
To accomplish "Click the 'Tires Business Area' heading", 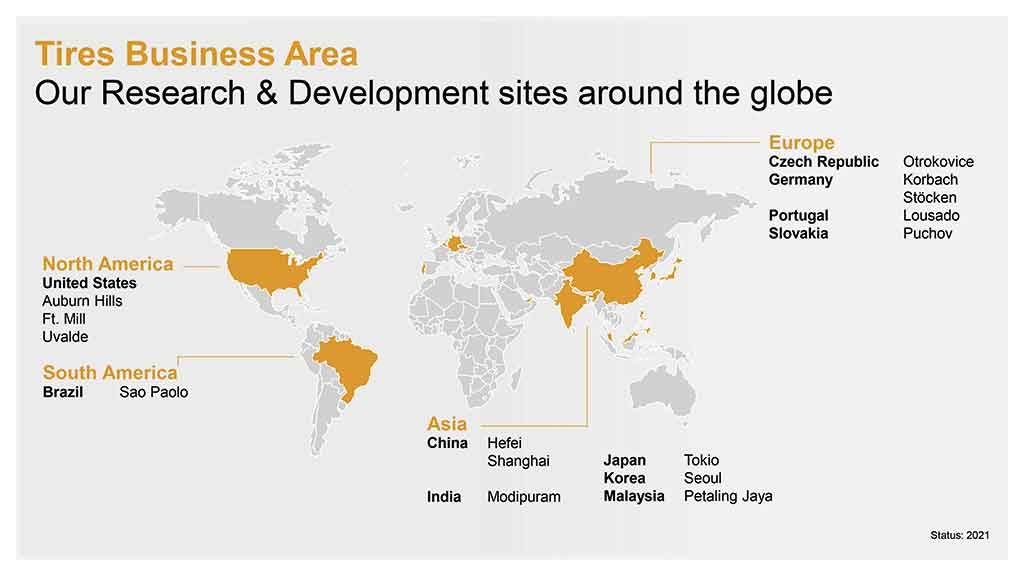I will pos(196,54).
